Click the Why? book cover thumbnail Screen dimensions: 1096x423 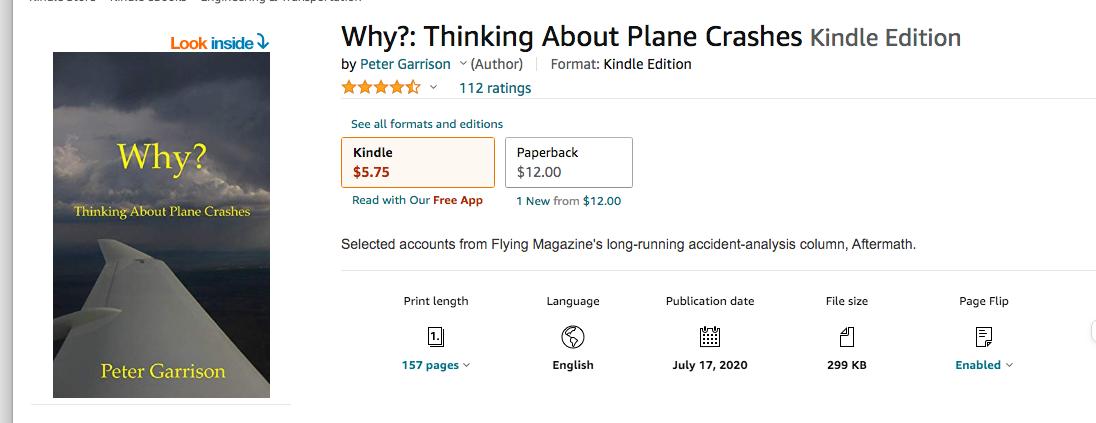[x=161, y=225]
